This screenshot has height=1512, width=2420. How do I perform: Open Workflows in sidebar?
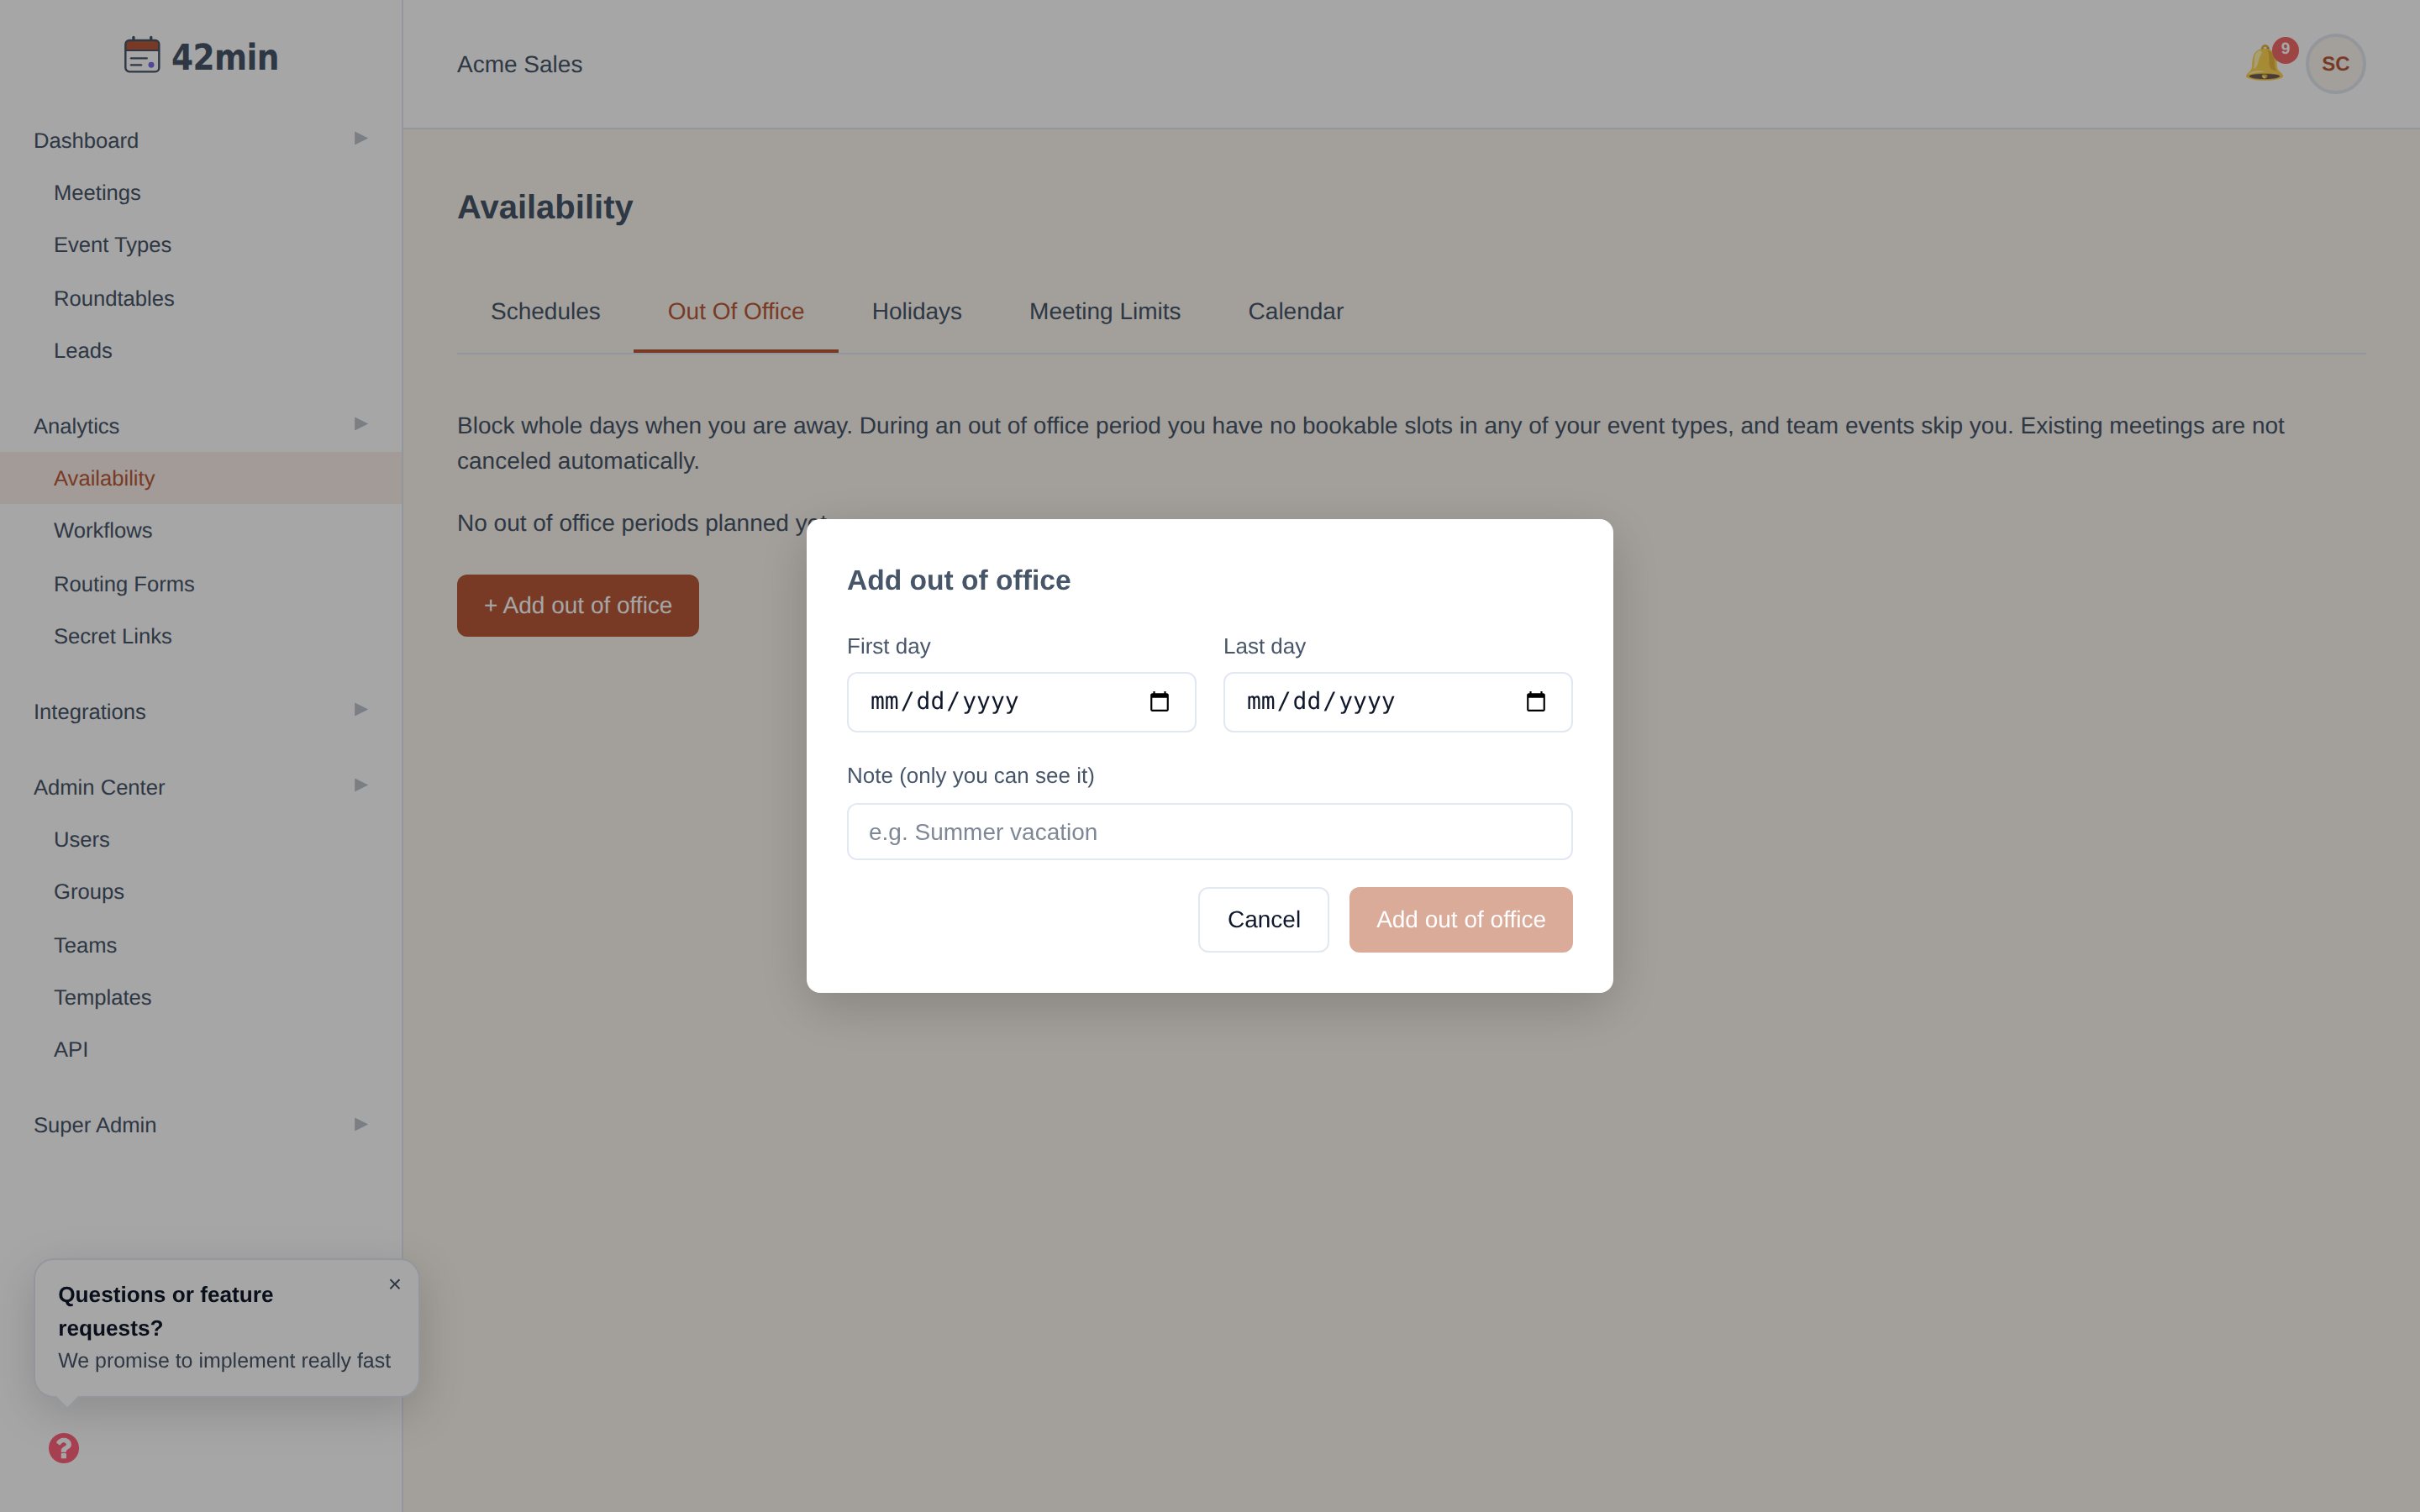(x=103, y=531)
